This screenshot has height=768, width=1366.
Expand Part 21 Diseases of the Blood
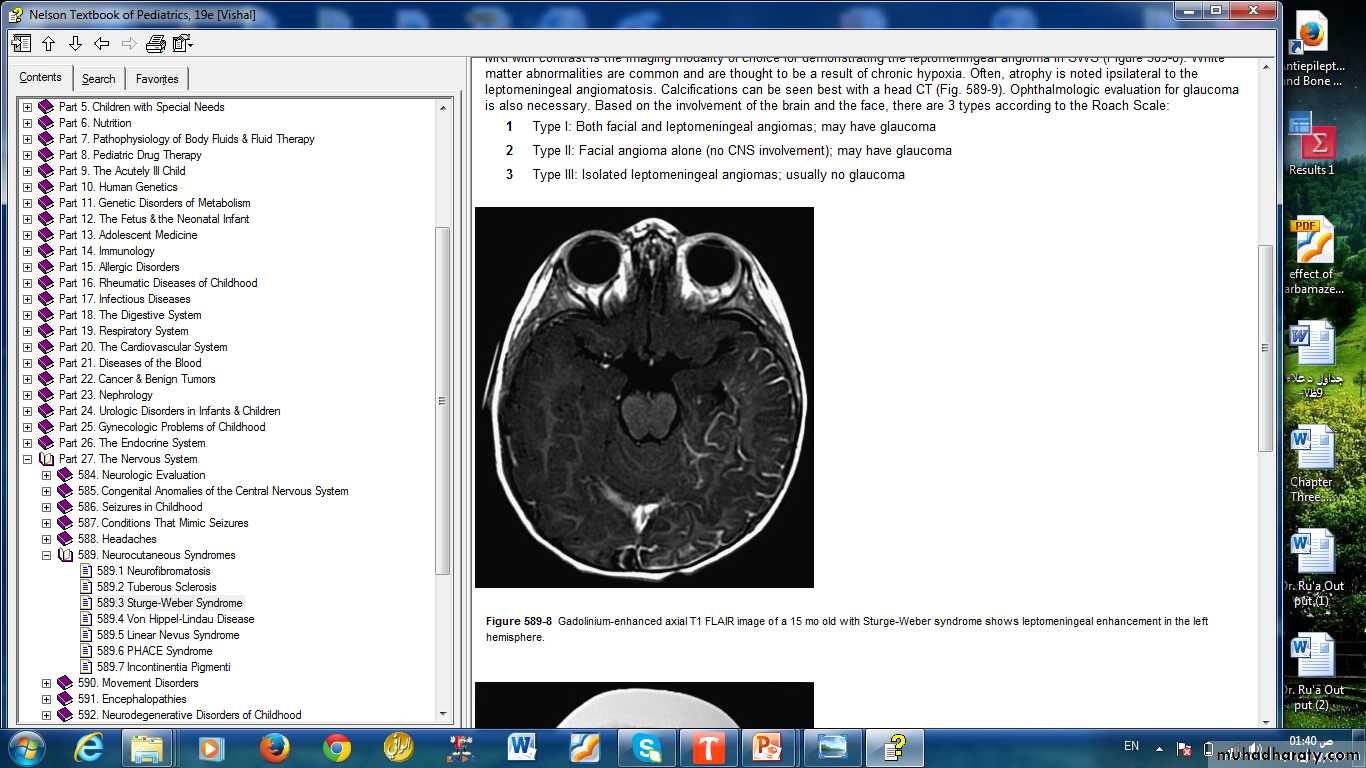(28, 363)
